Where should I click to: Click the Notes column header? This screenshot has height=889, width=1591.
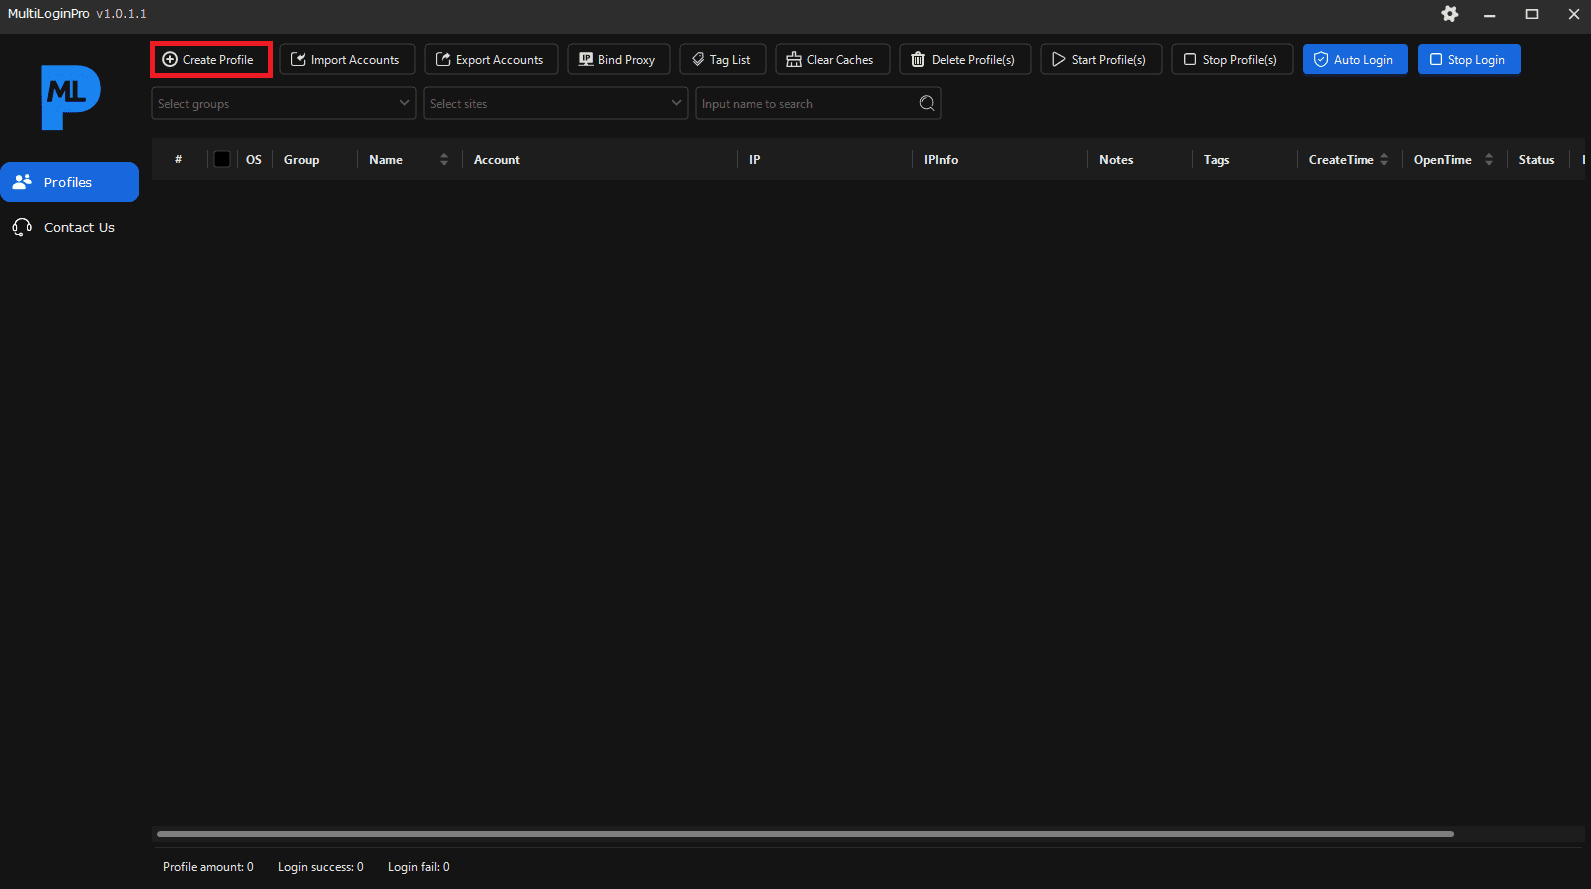pos(1116,160)
